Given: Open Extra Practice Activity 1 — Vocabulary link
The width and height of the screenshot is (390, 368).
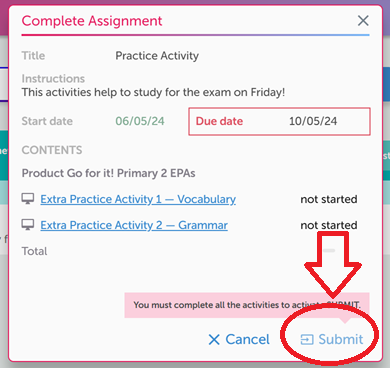Looking at the screenshot, I should tap(138, 199).
